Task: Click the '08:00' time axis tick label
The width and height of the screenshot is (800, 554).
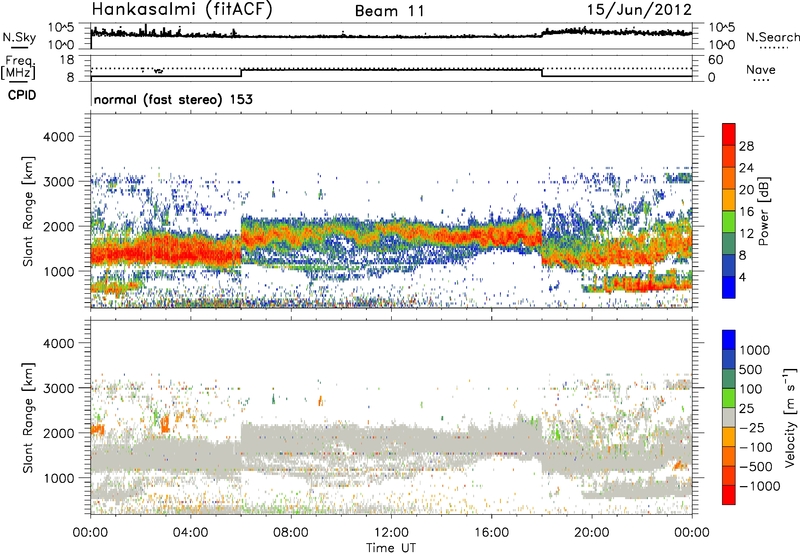Action: click(x=291, y=533)
